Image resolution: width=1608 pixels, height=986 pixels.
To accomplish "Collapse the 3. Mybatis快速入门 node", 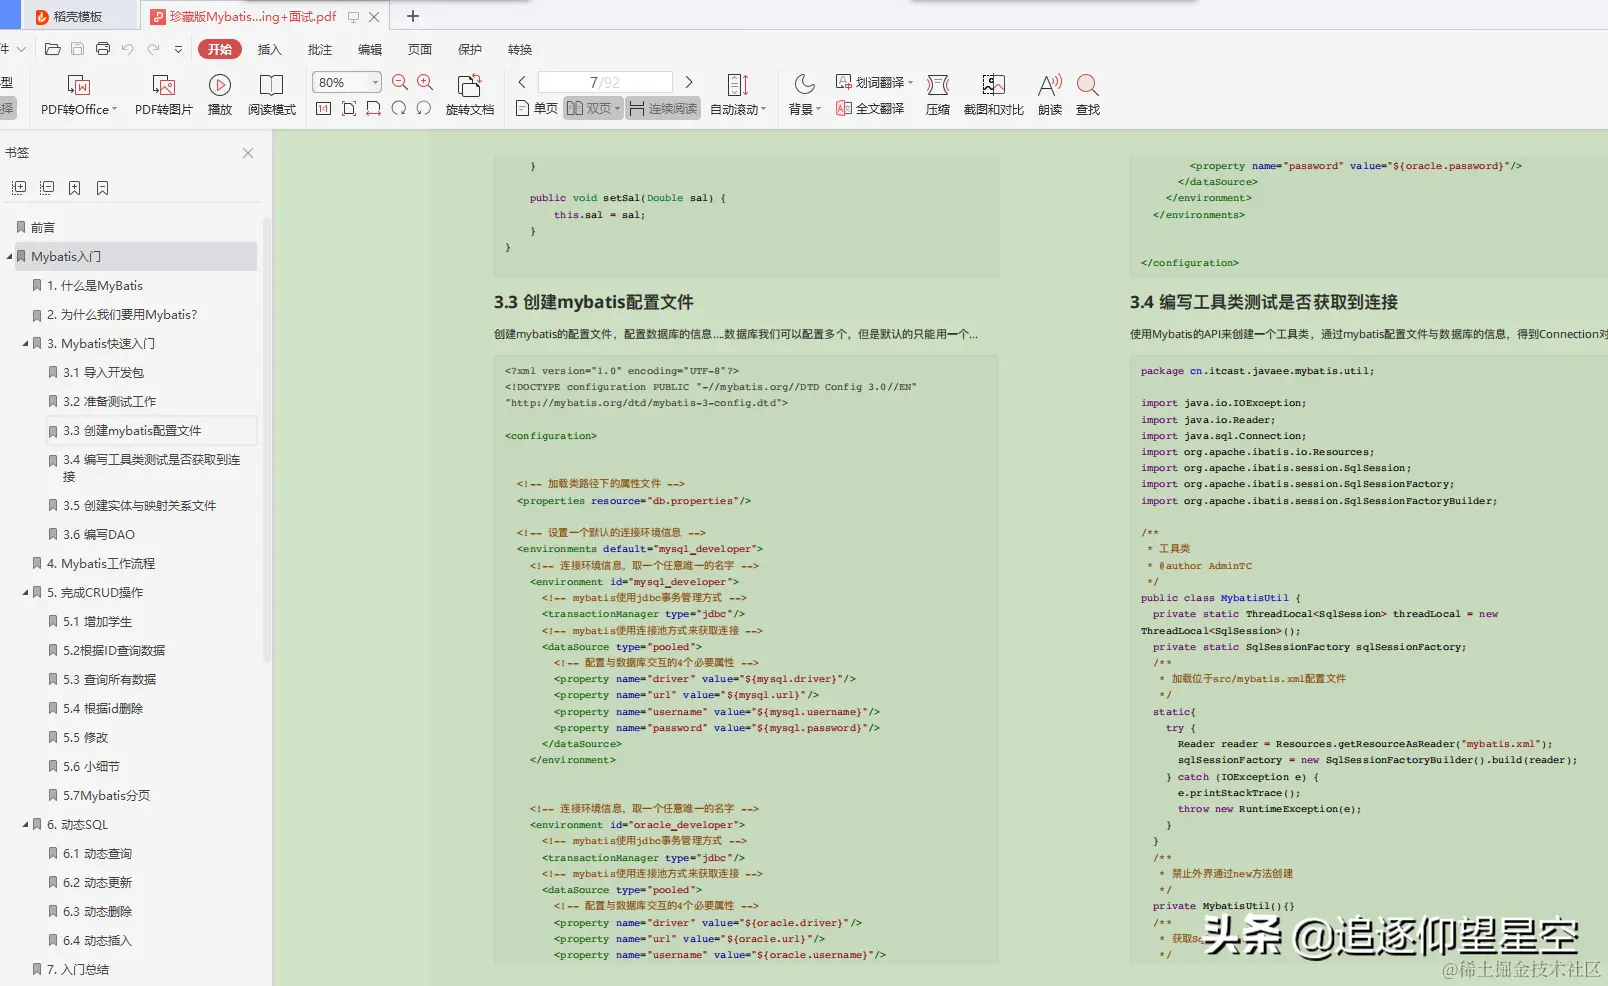I will click(x=26, y=344).
